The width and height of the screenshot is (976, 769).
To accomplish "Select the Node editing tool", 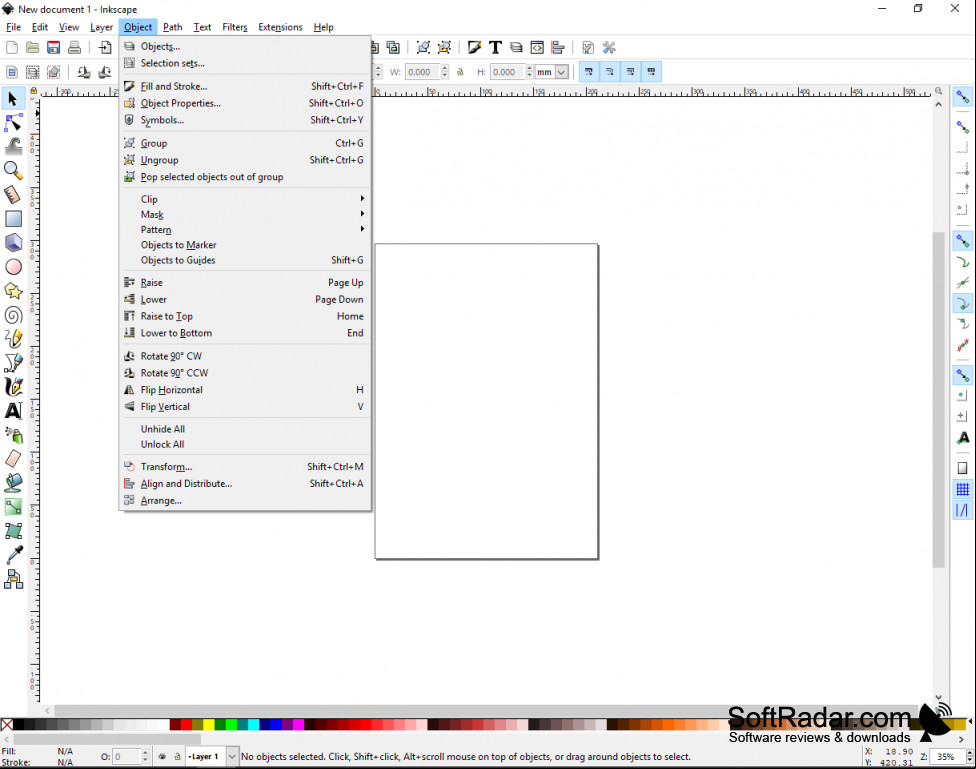I will click(x=13, y=123).
